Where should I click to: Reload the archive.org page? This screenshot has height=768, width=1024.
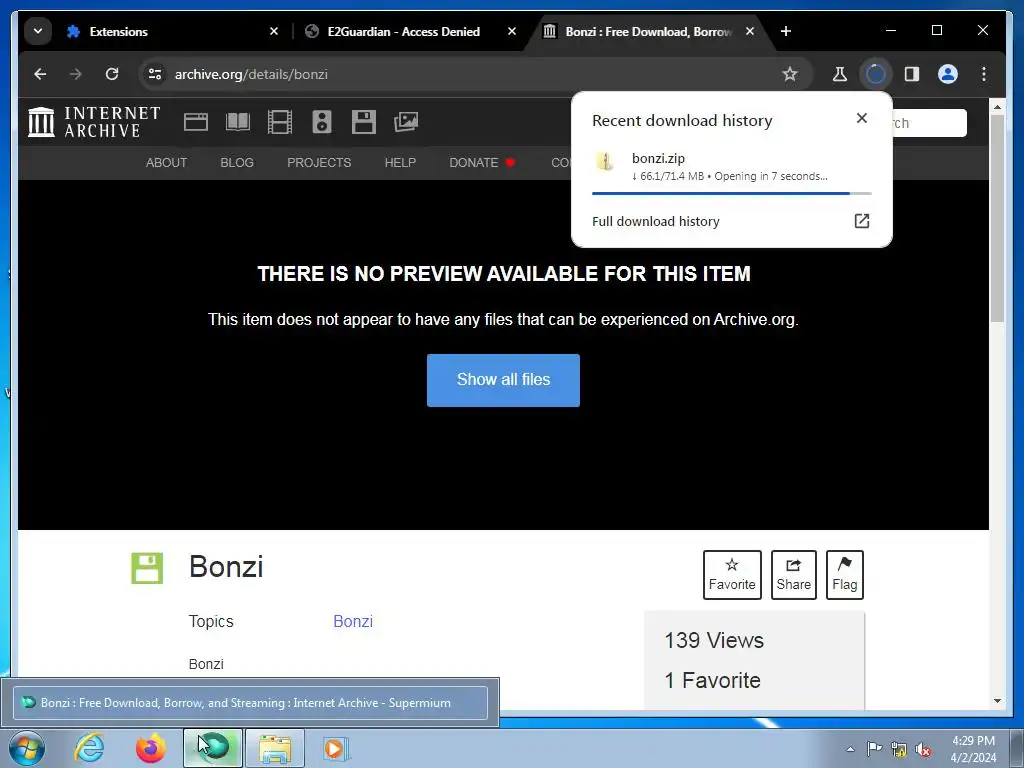click(112, 74)
